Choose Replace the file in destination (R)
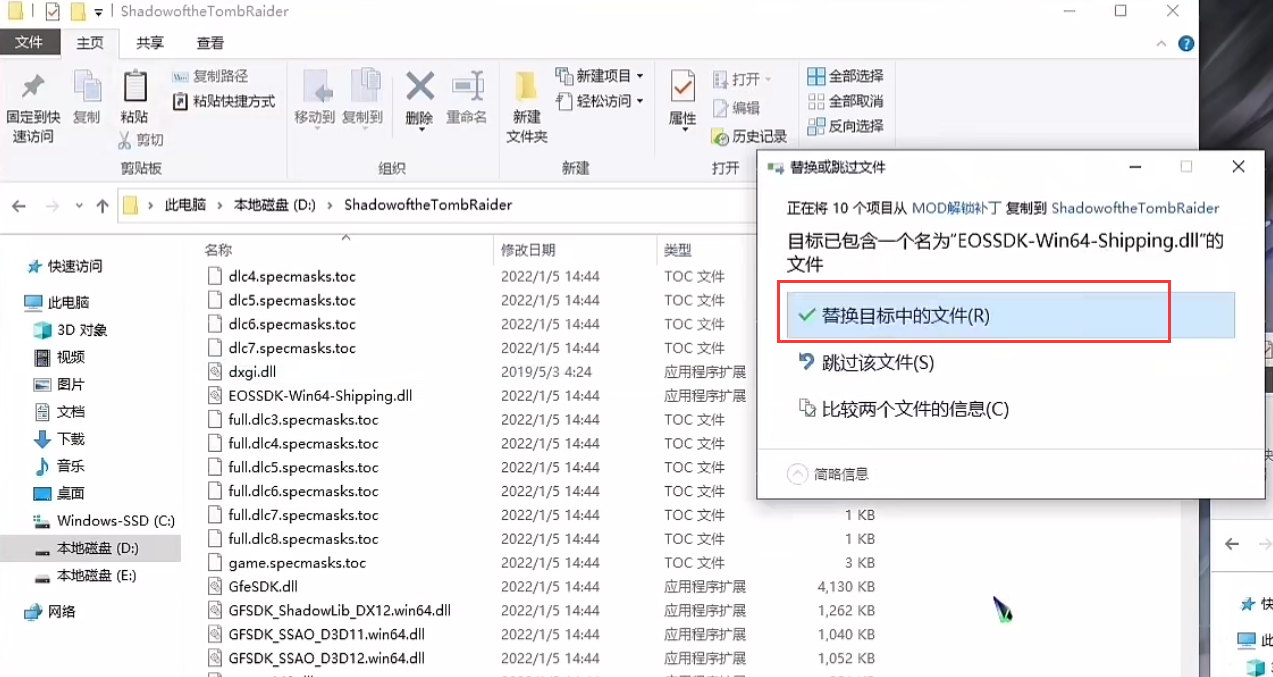This screenshot has width=1273, height=677. coord(1010,316)
